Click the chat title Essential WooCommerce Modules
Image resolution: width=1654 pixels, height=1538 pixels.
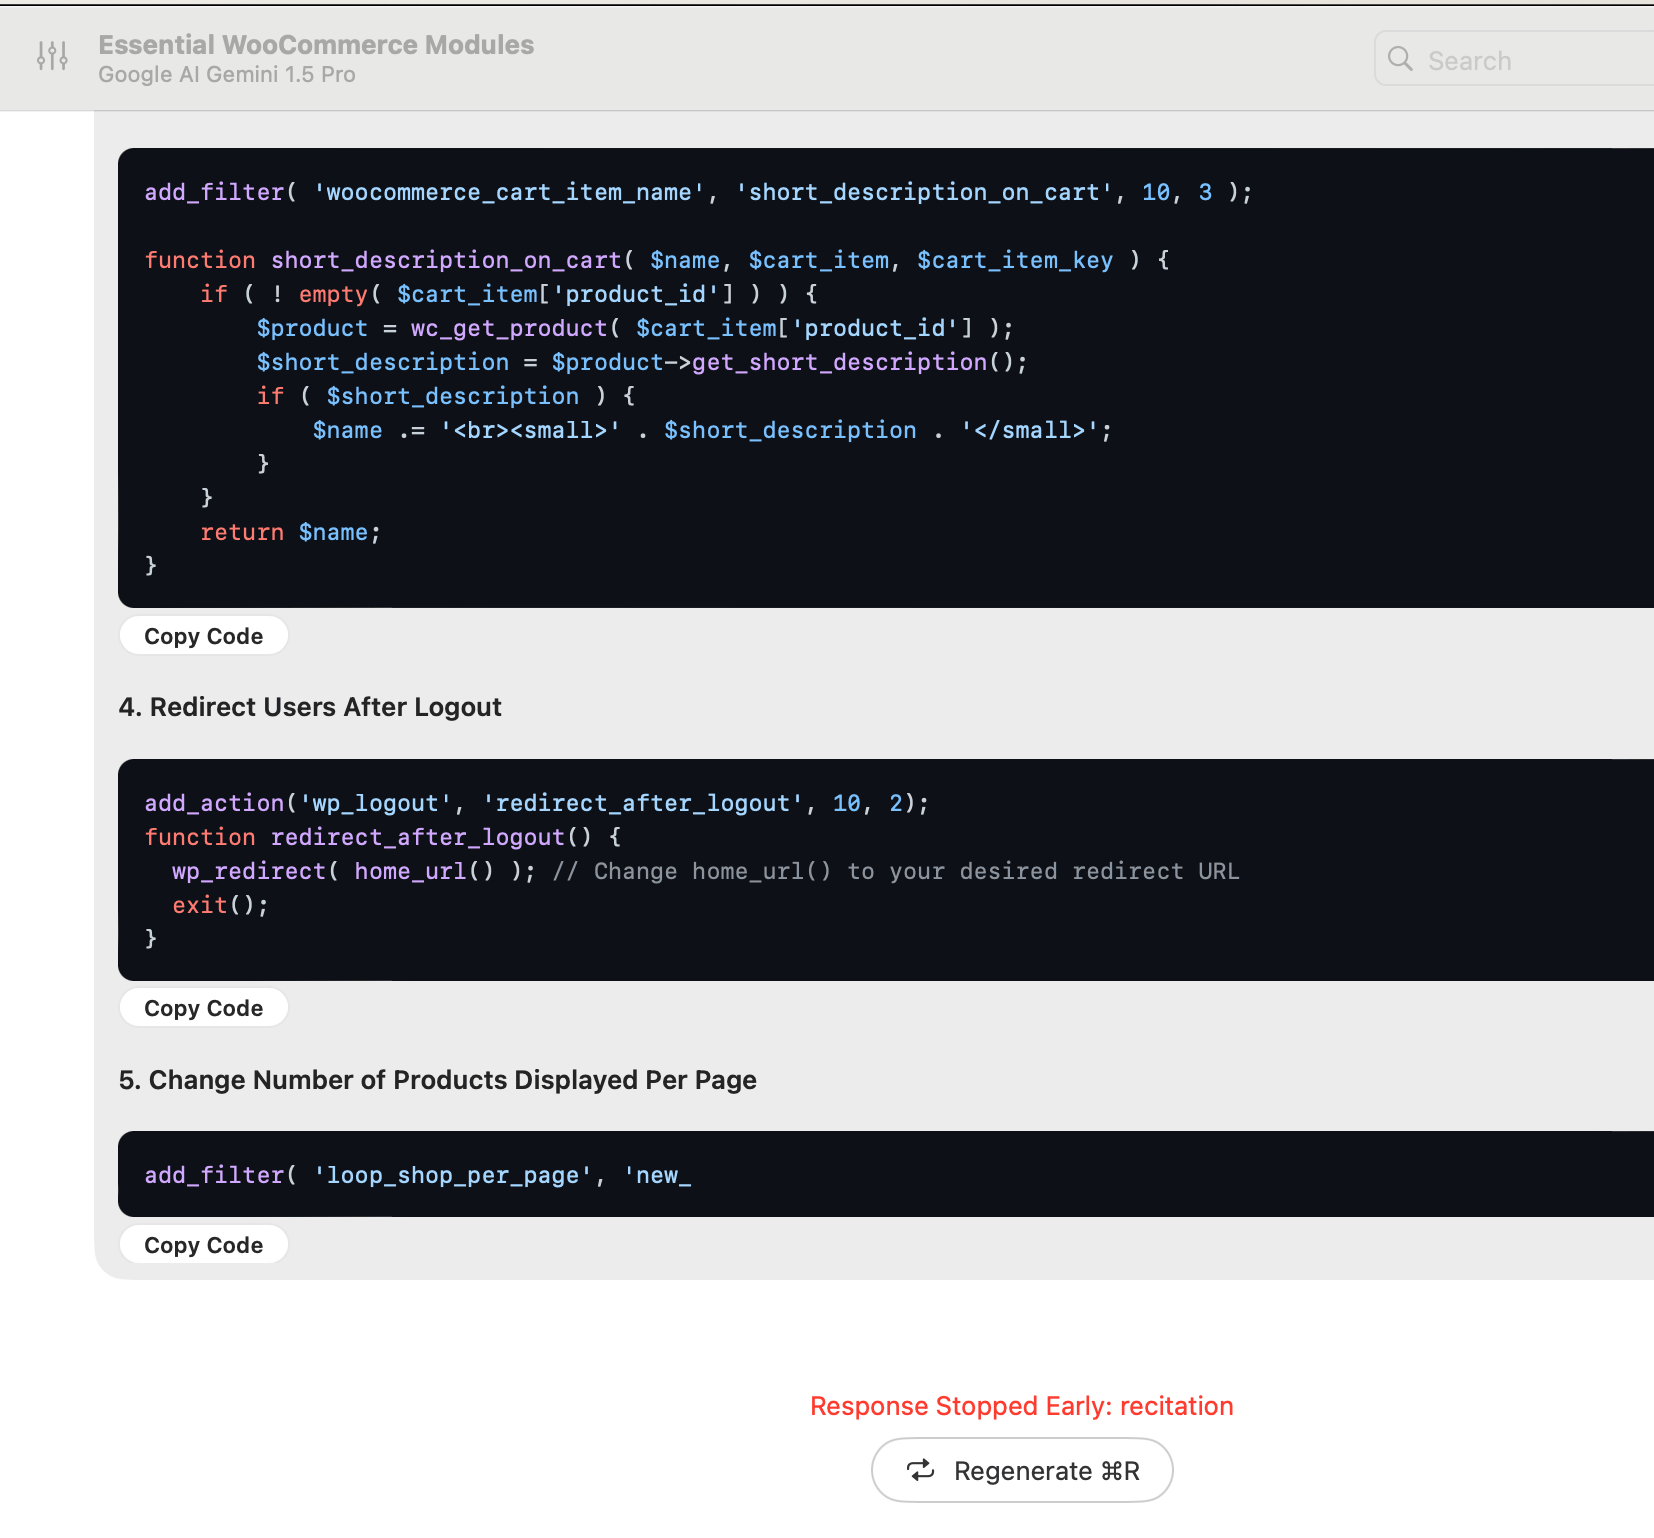click(x=316, y=45)
